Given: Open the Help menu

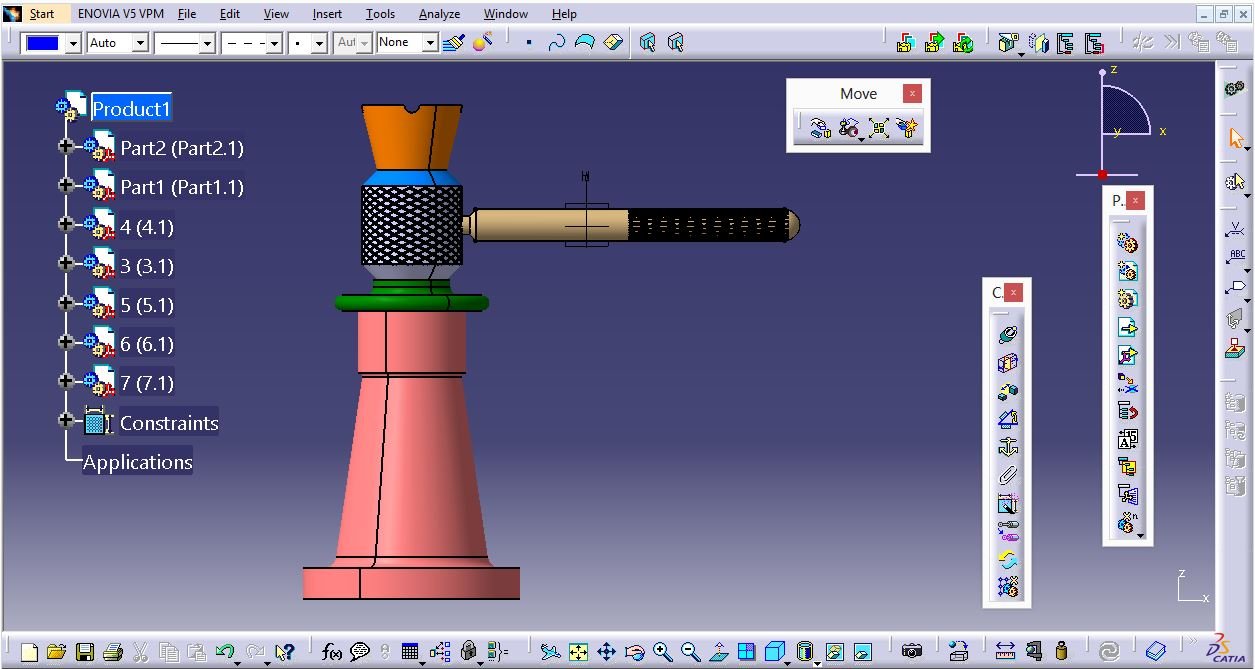Looking at the screenshot, I should [564, 14].
